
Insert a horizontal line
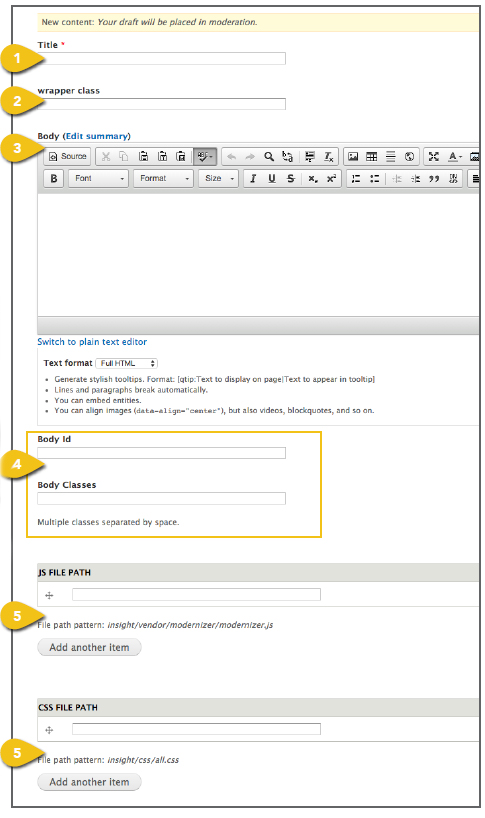pos(391,157)
